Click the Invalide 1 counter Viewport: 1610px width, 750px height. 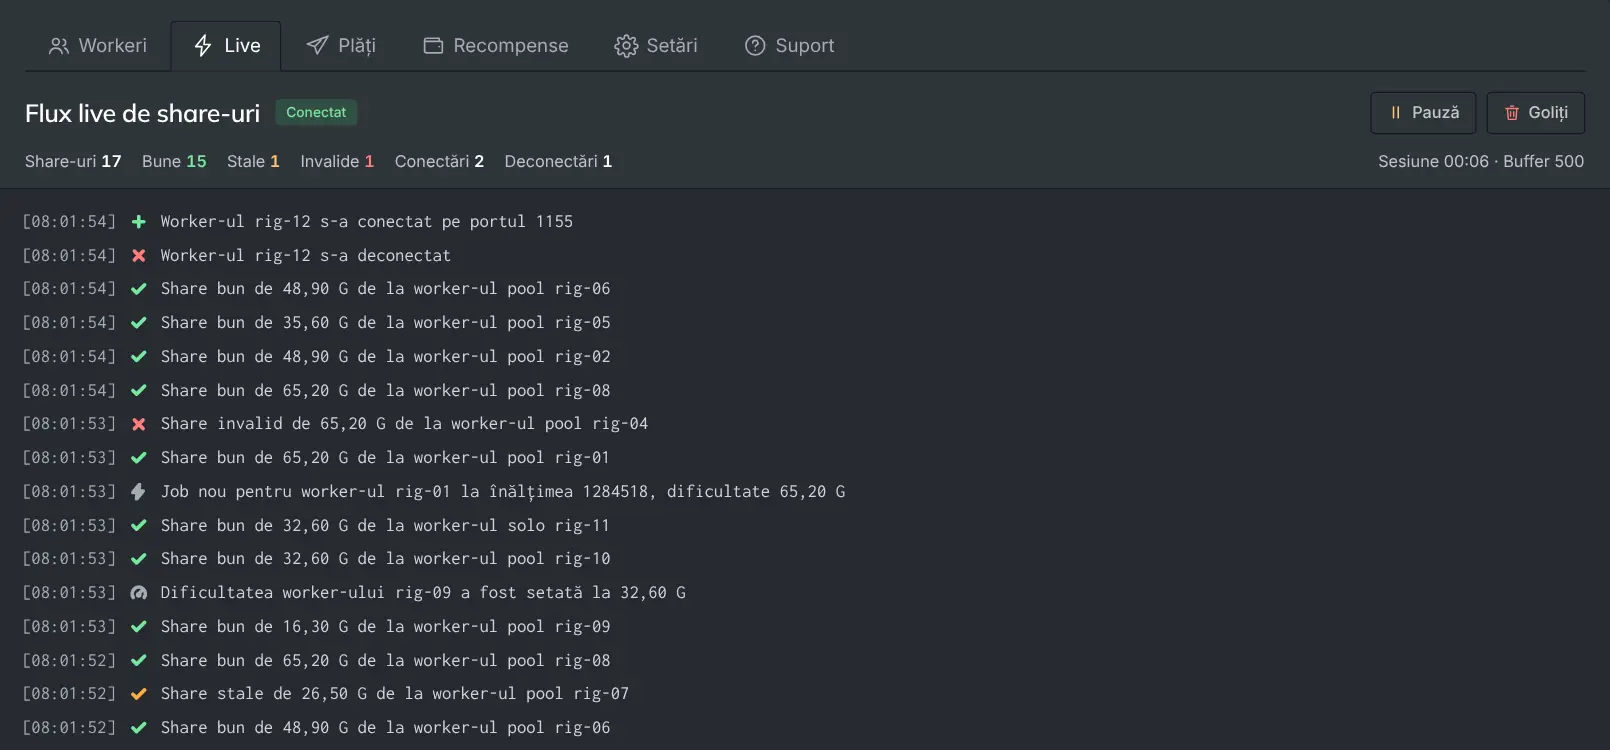(337, 161)
